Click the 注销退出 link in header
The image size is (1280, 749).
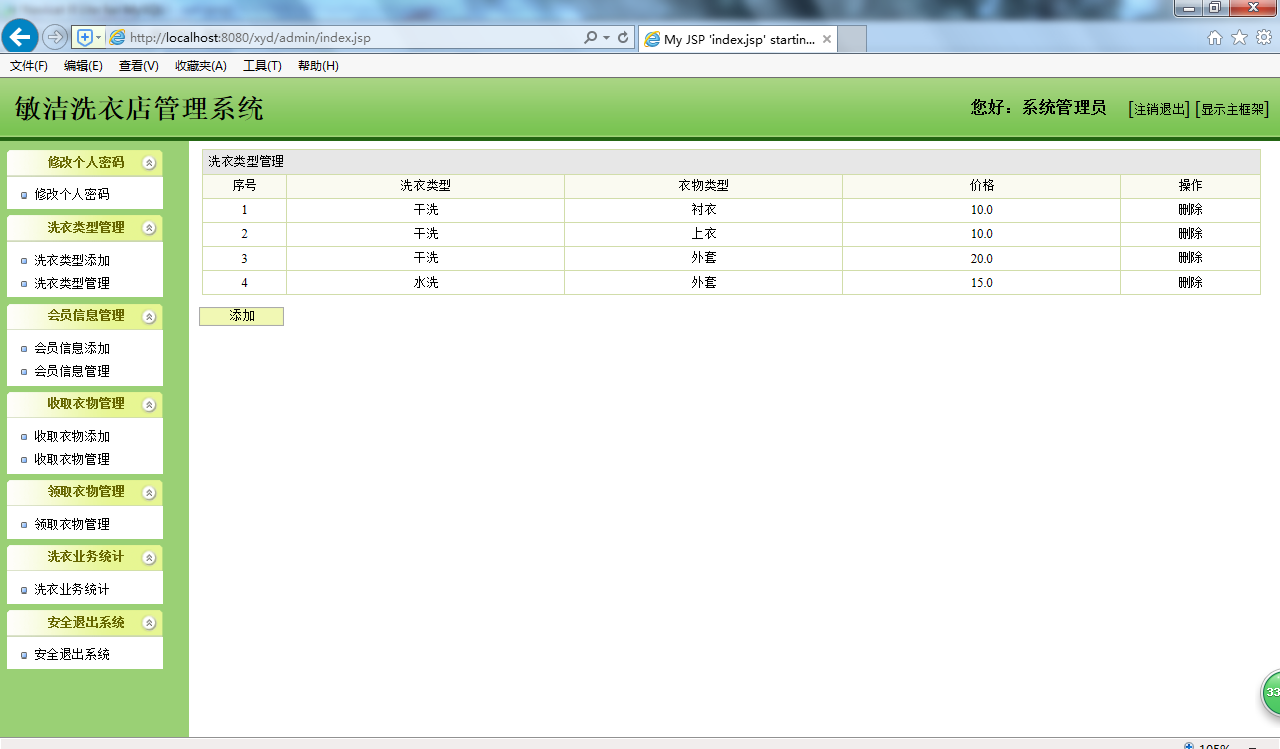tap(1161, 109)
